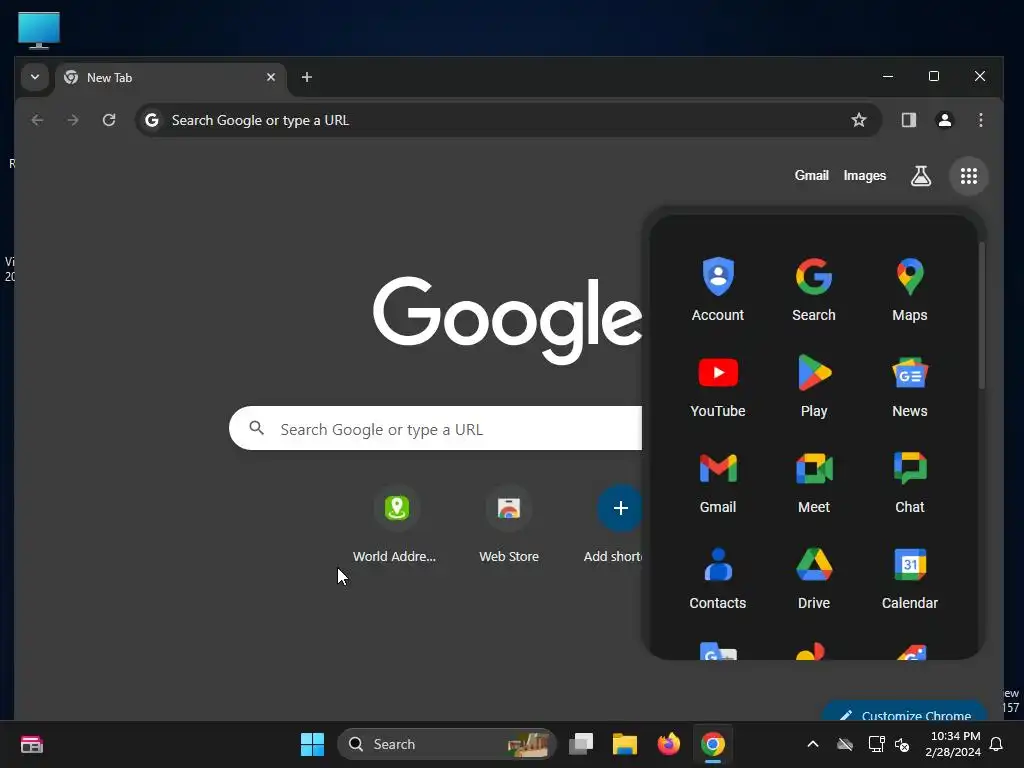Screen dimensions: 1024x768
Task: Open the Gmail link at top
Action: [x=811, y=176]
